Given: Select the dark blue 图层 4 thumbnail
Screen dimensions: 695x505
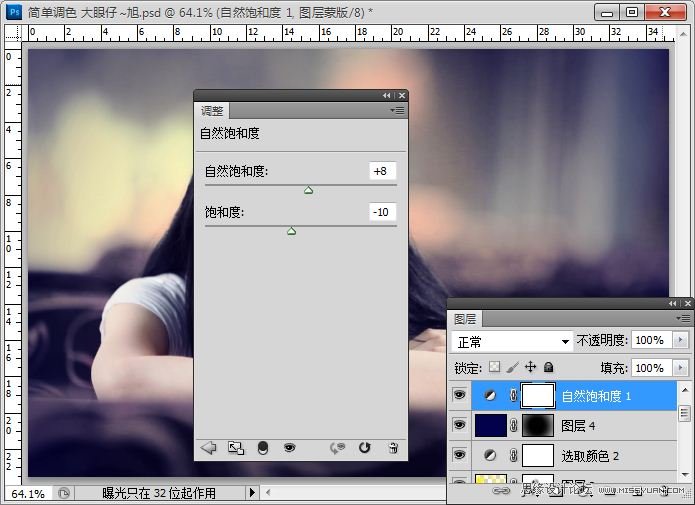Looking at the screenshot, I should tap(491, 425).
